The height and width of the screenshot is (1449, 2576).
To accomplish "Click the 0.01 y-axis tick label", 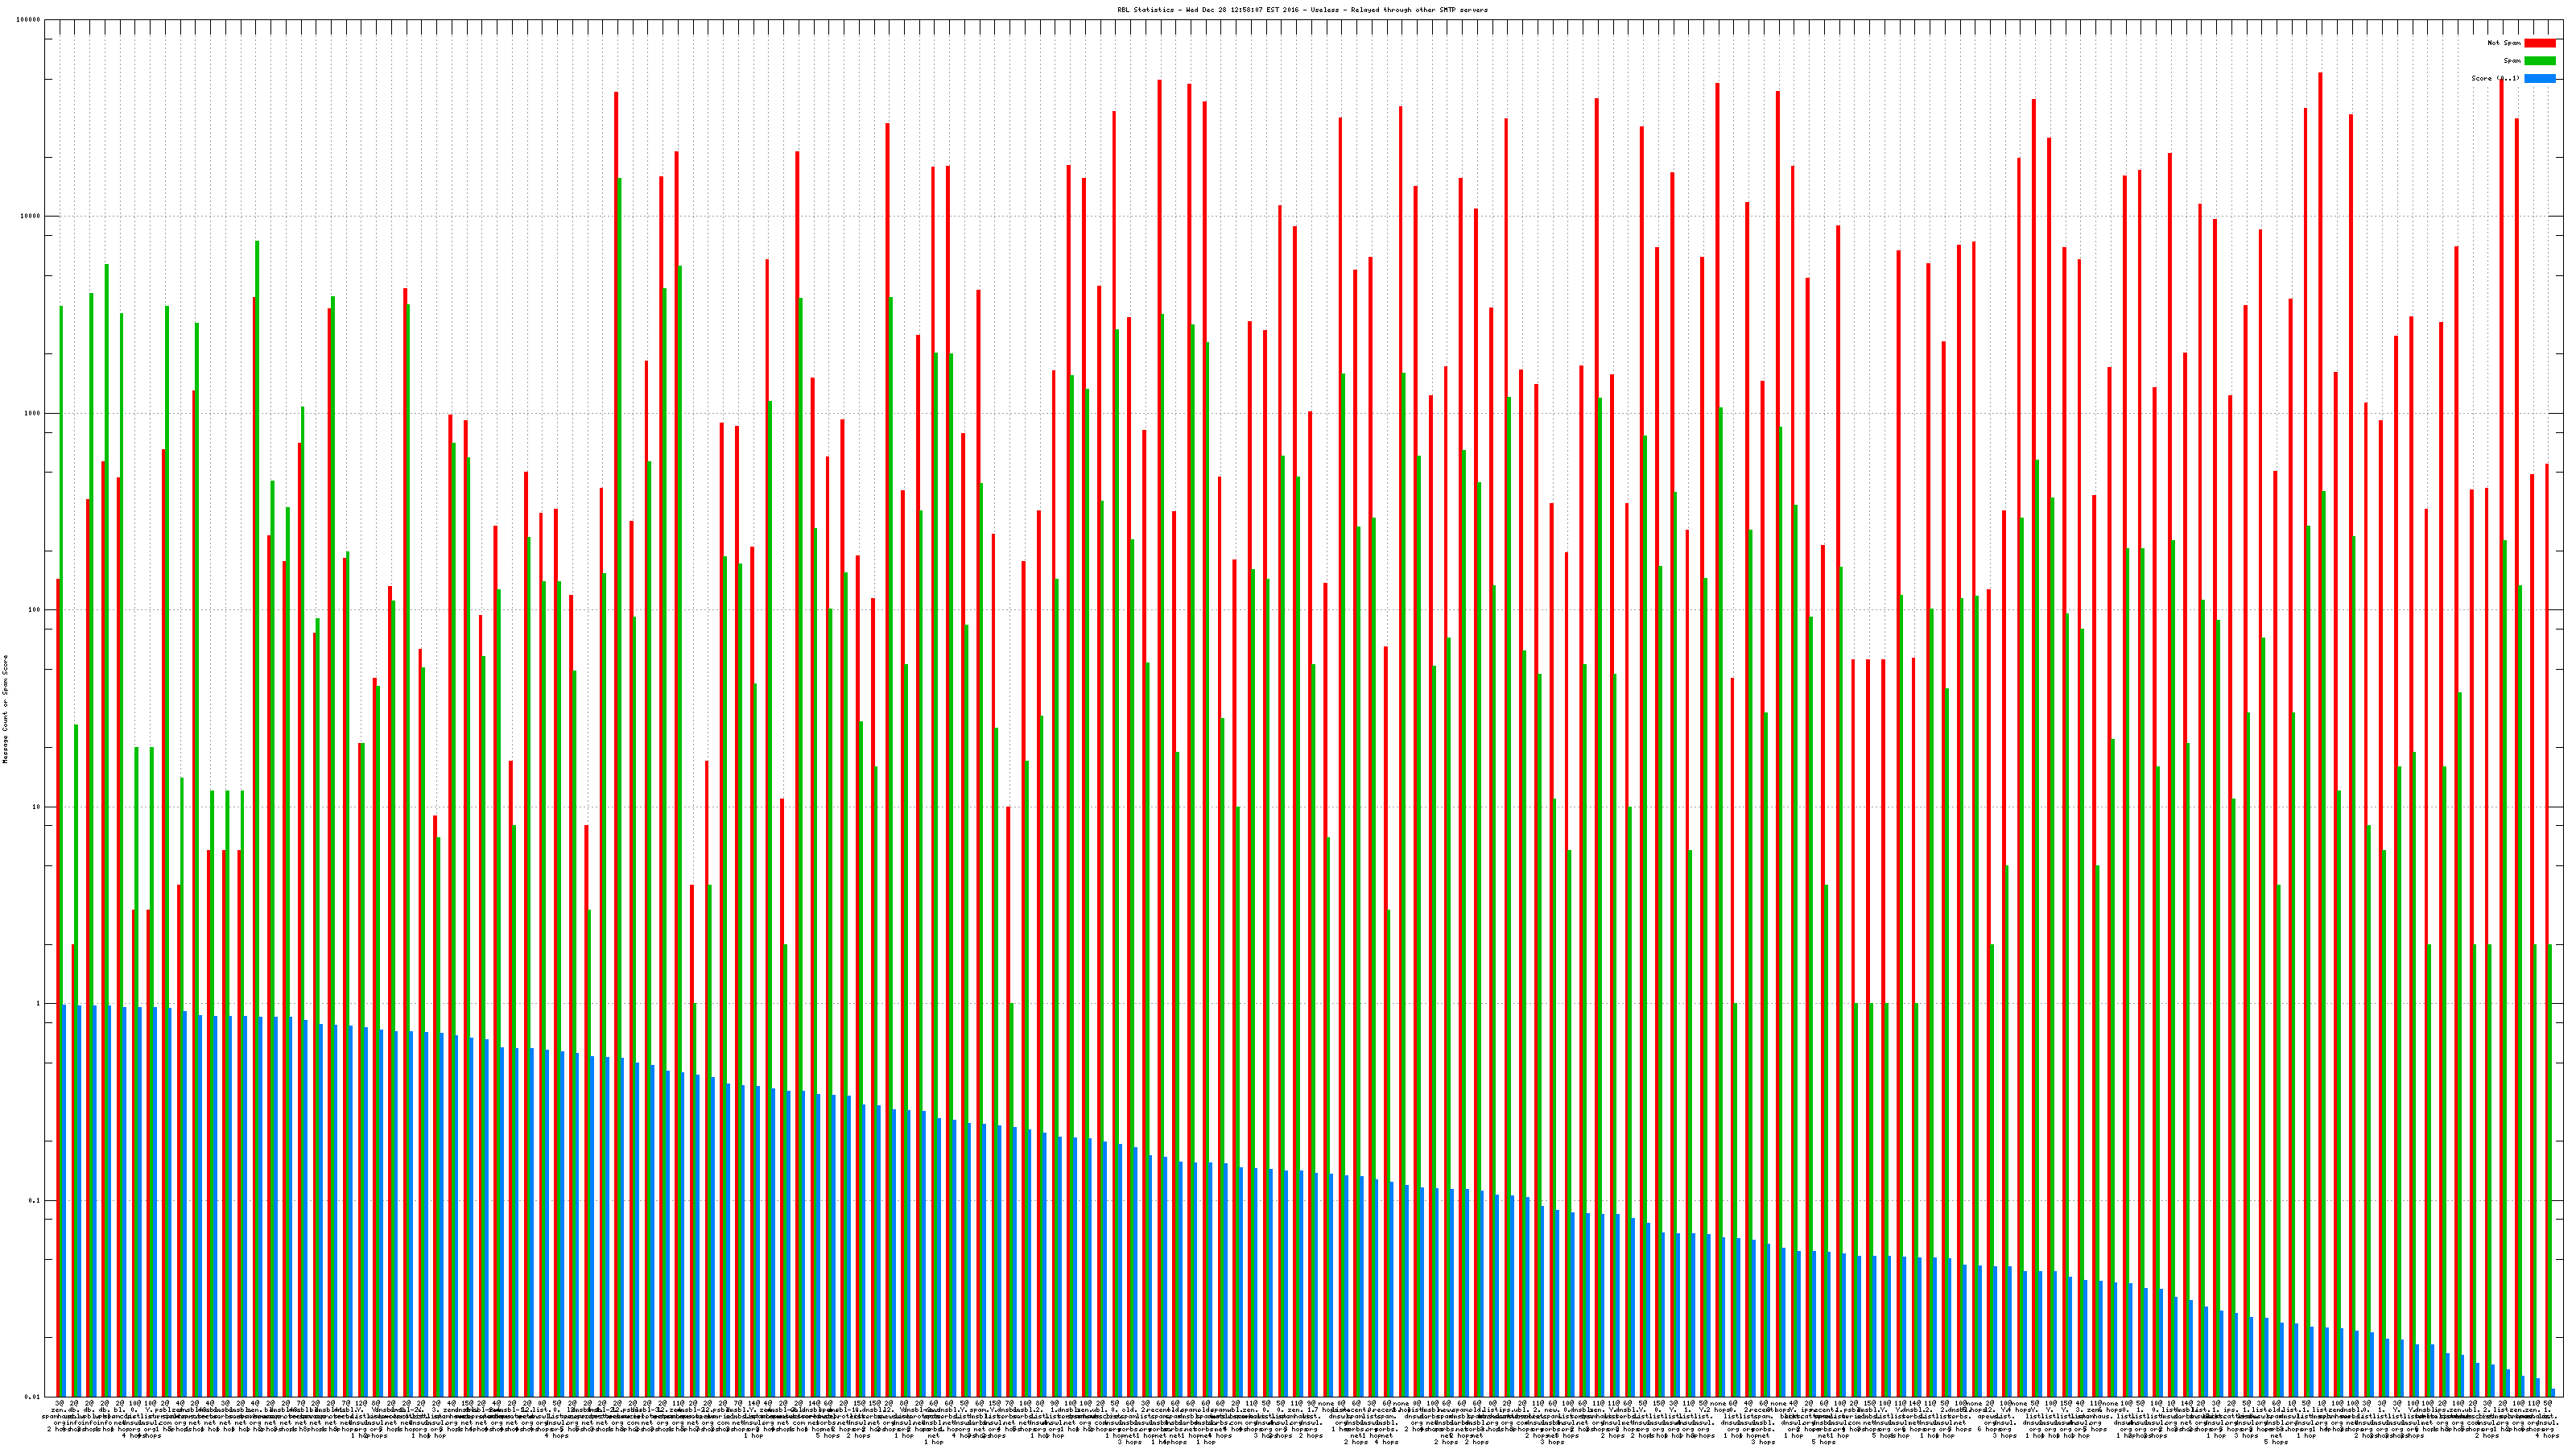I will [x=33, y=1397].
